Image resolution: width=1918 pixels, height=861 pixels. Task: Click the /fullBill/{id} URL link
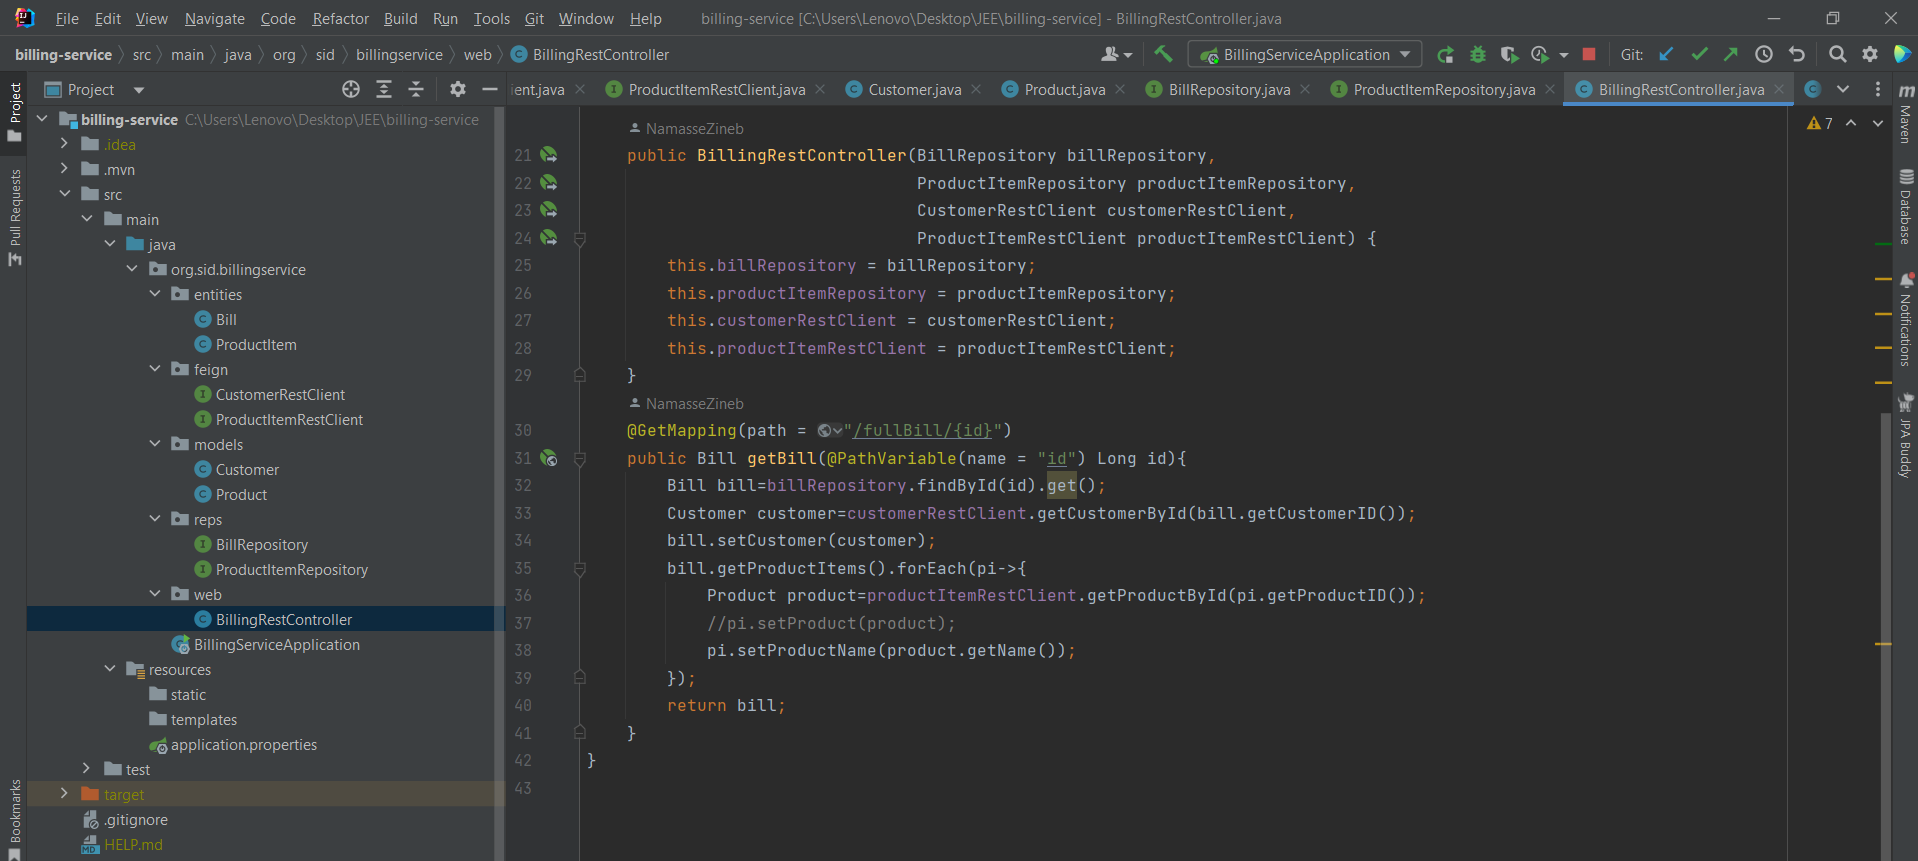[x=922, y=431]
